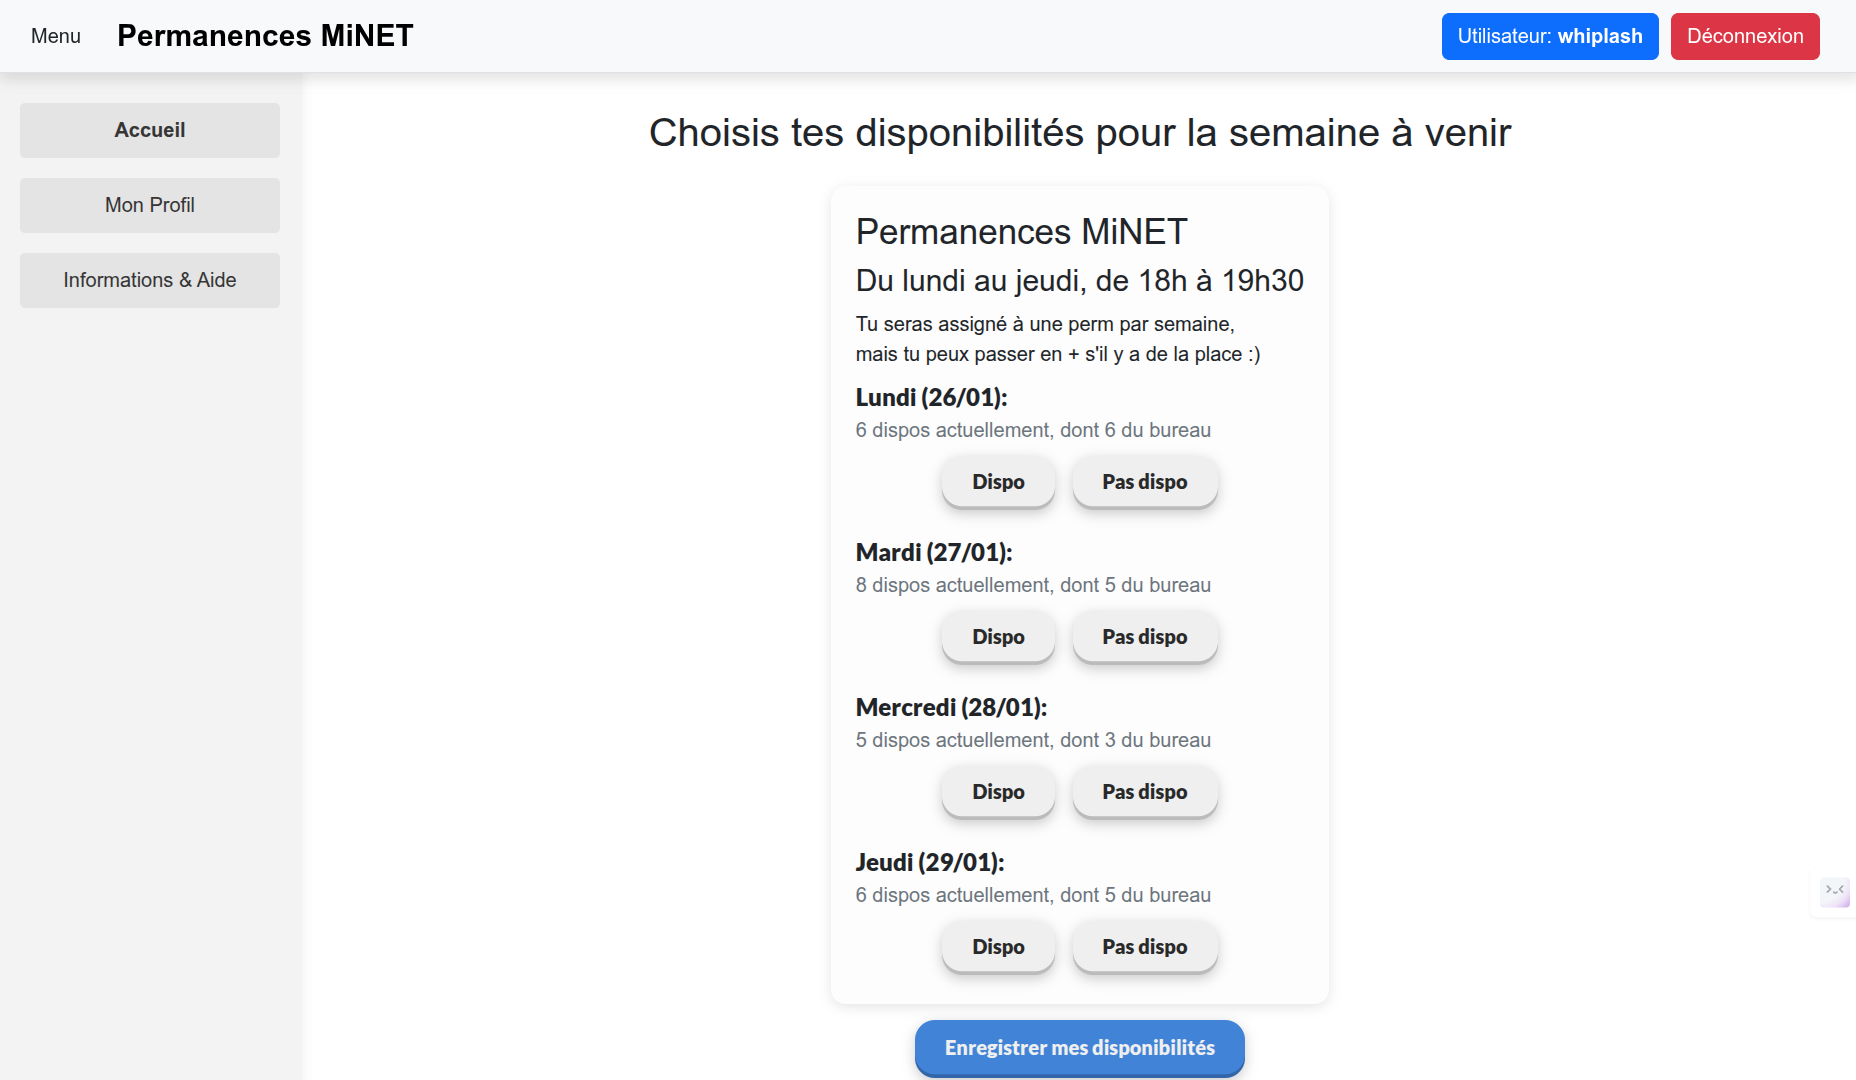Open the Utilisateur: whiplash account button
This screenshot has width=1856, height=1080.
[1550, 36]
